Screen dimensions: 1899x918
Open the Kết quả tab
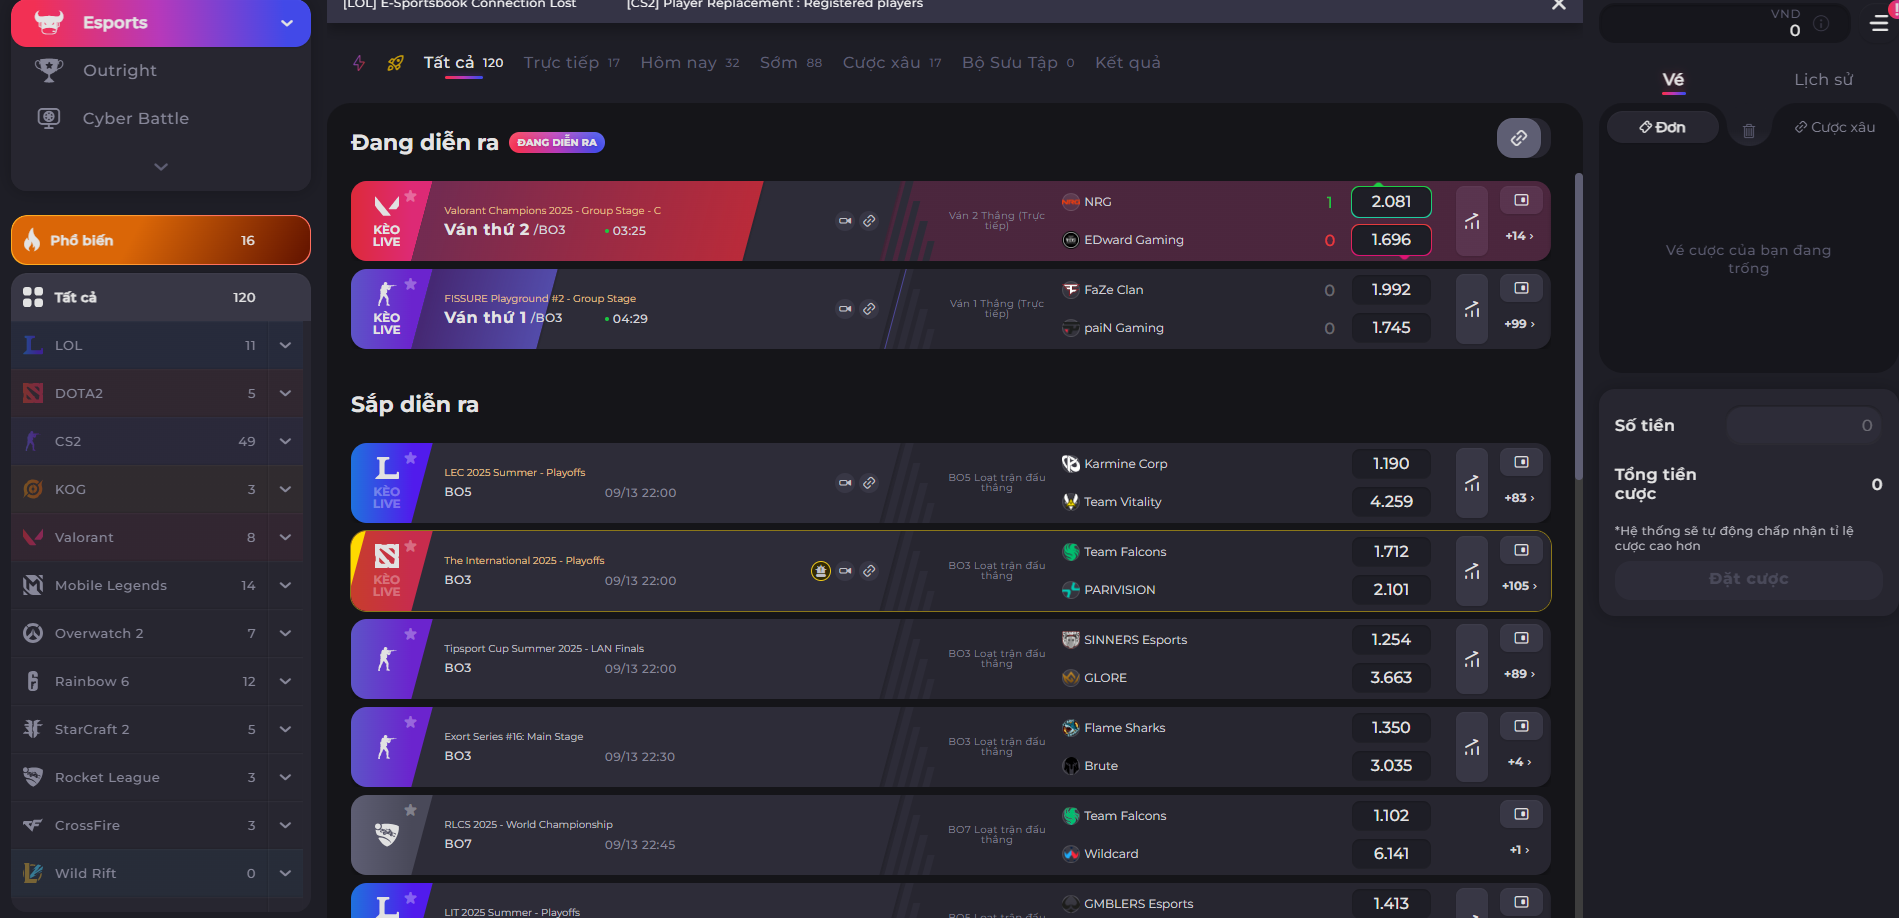(x=1127, y=63)
